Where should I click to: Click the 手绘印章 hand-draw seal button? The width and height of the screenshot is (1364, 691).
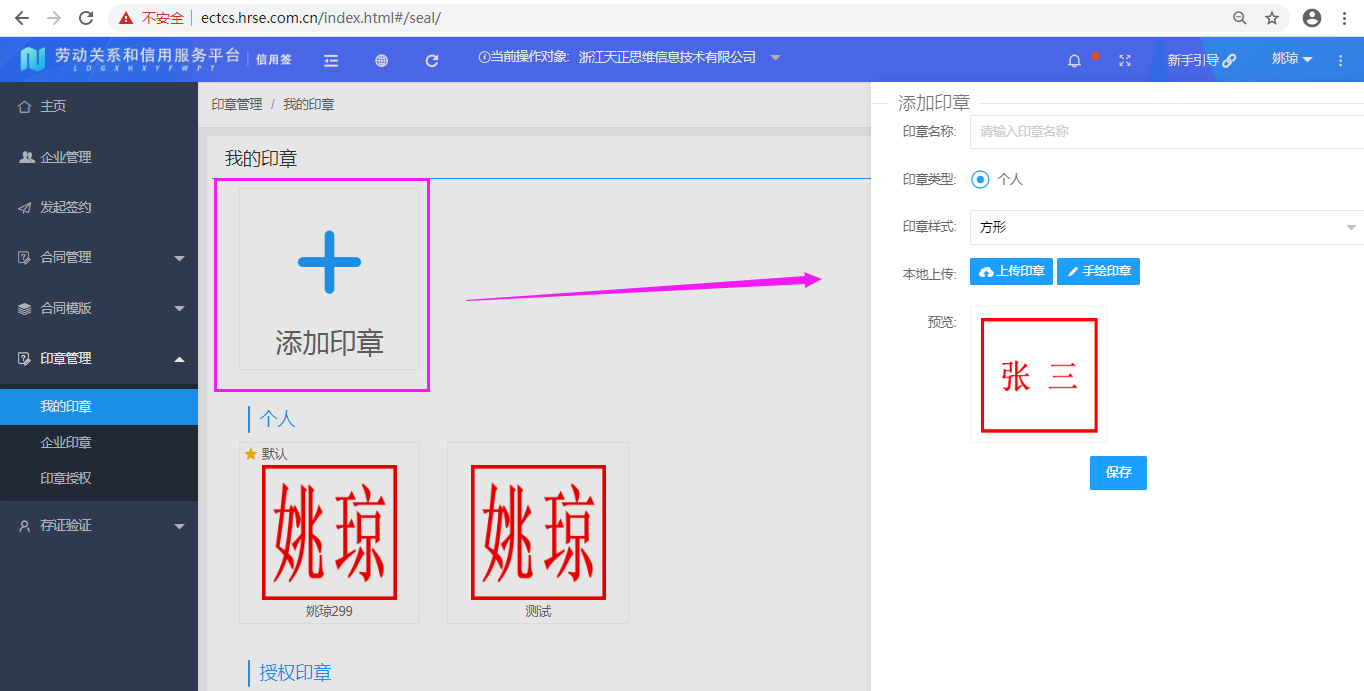pyautogui.click(x=1098, y=271)
